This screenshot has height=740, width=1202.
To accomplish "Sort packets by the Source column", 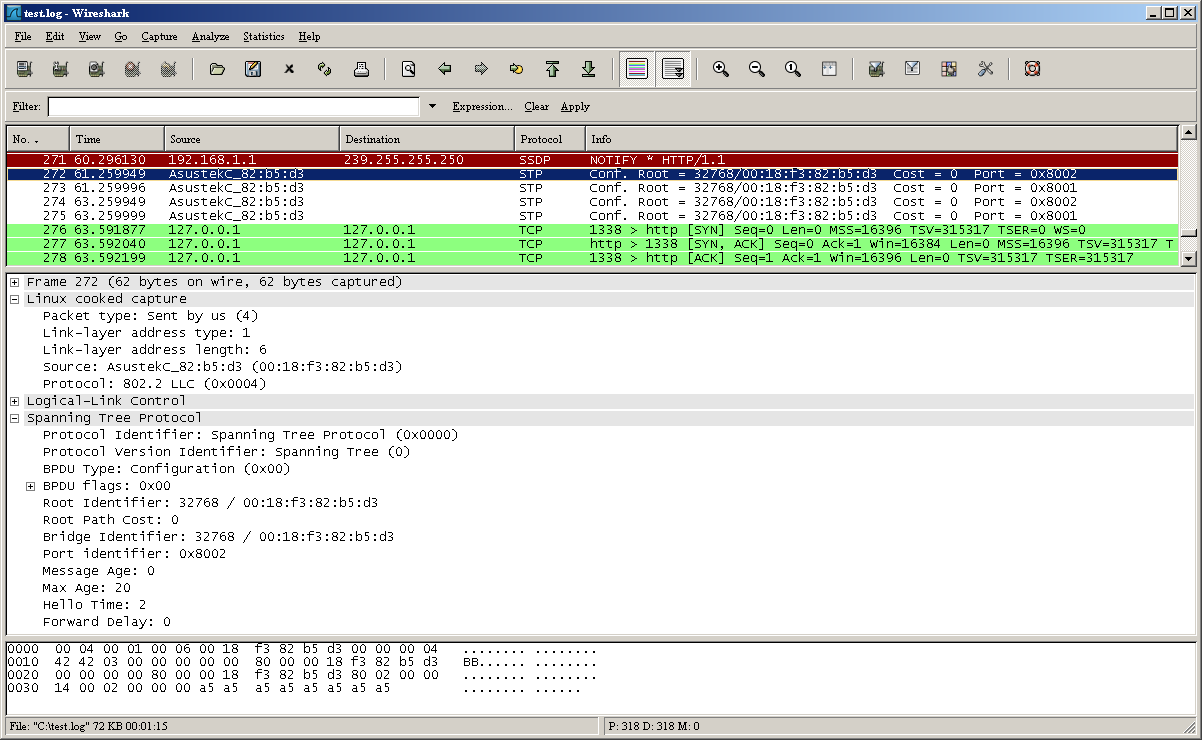I will coord(252,139).
